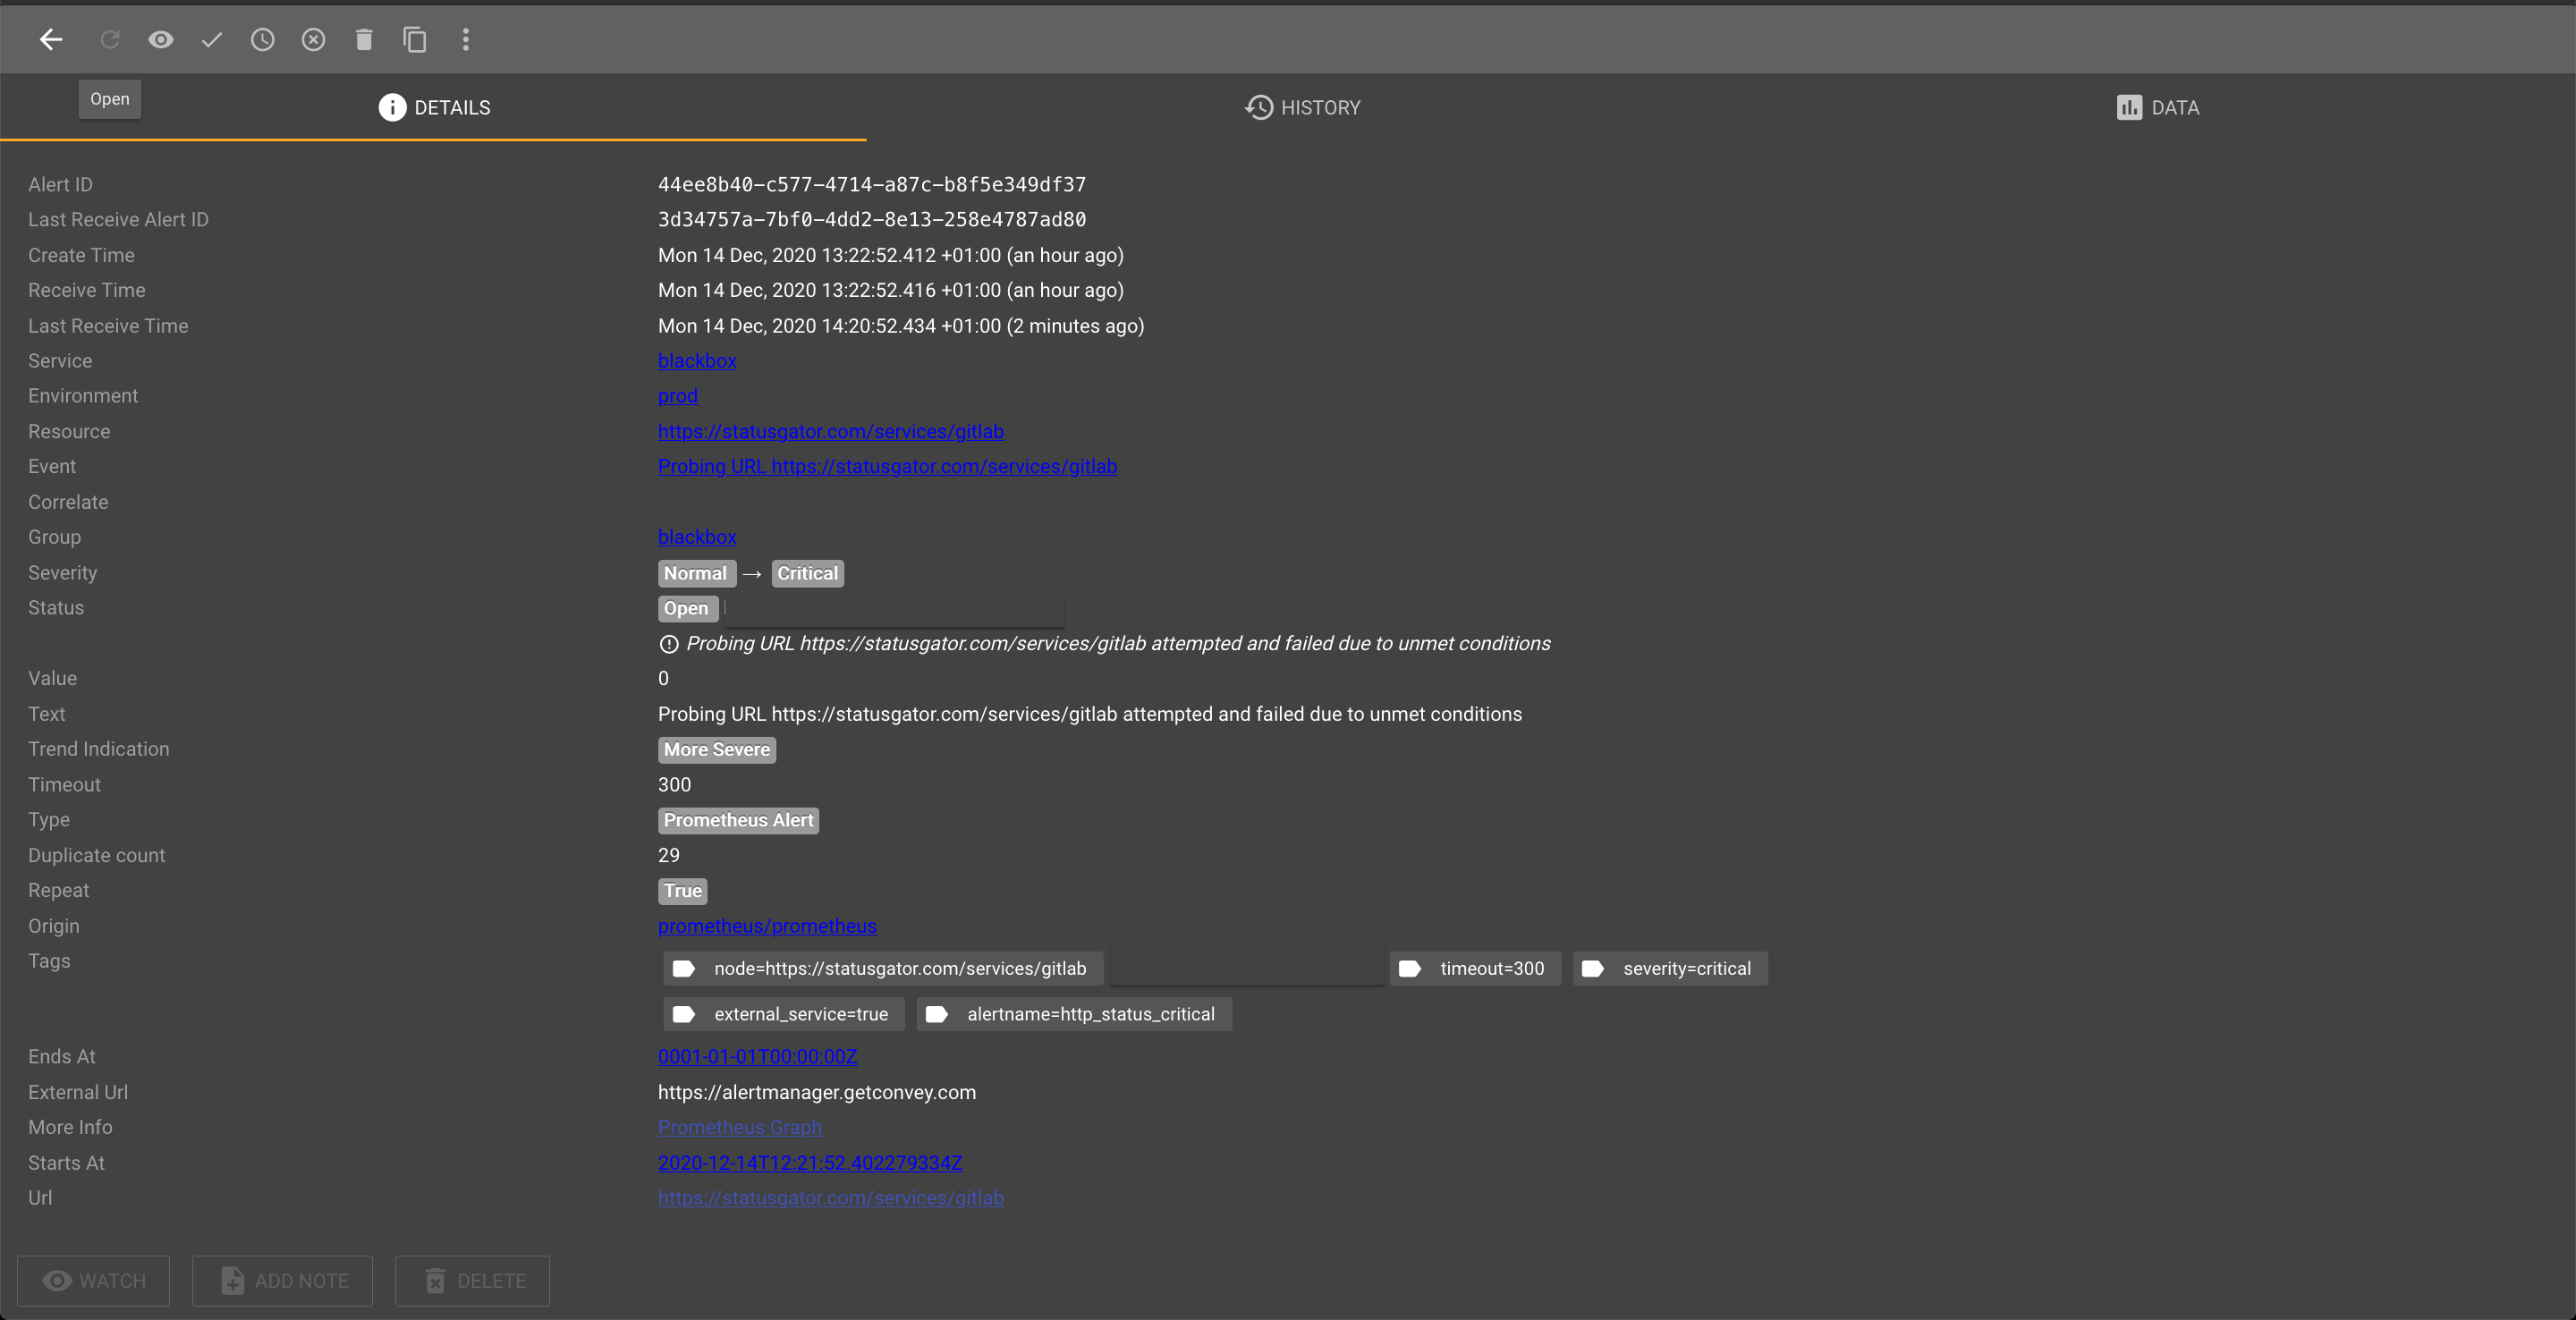Open the three-dot more options menu
Screen dimensions: 2576x1320
click(466, 39)
